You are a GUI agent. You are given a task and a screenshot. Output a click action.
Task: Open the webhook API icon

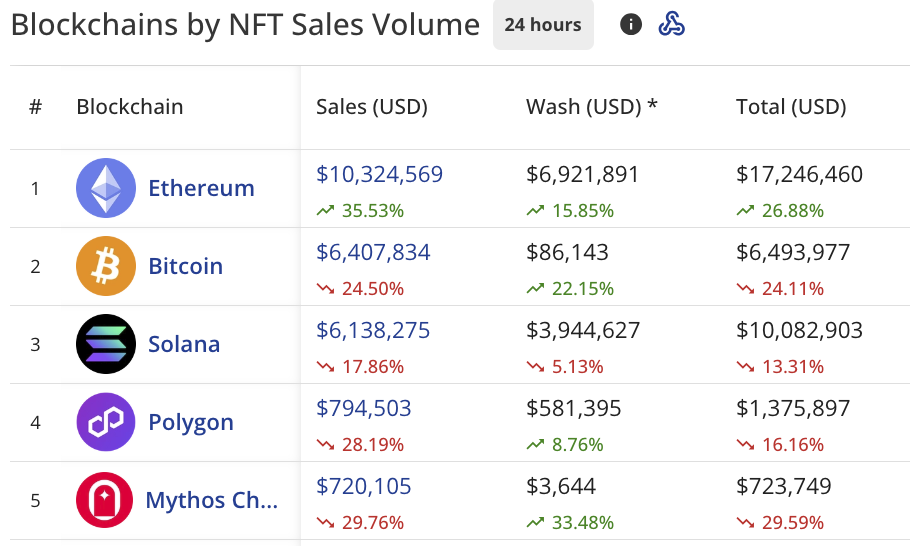pyautogui.click(x=671, y=25)
